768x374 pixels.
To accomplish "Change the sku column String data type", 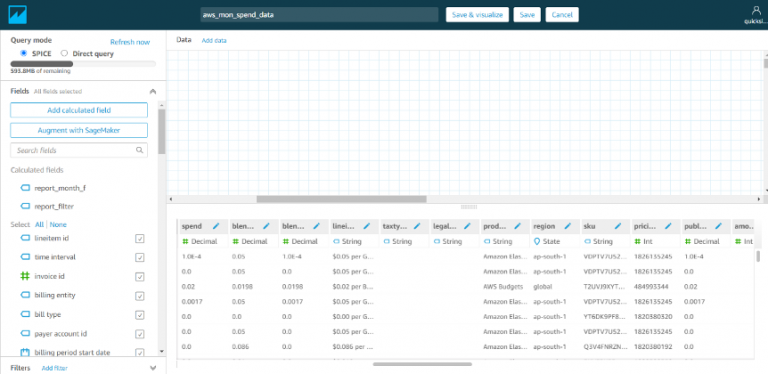I will click(x=598, y=241).
